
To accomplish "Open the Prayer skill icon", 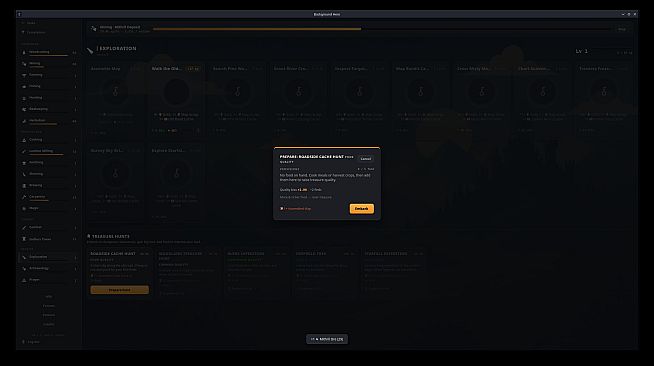I will click(x=24, y=280).
